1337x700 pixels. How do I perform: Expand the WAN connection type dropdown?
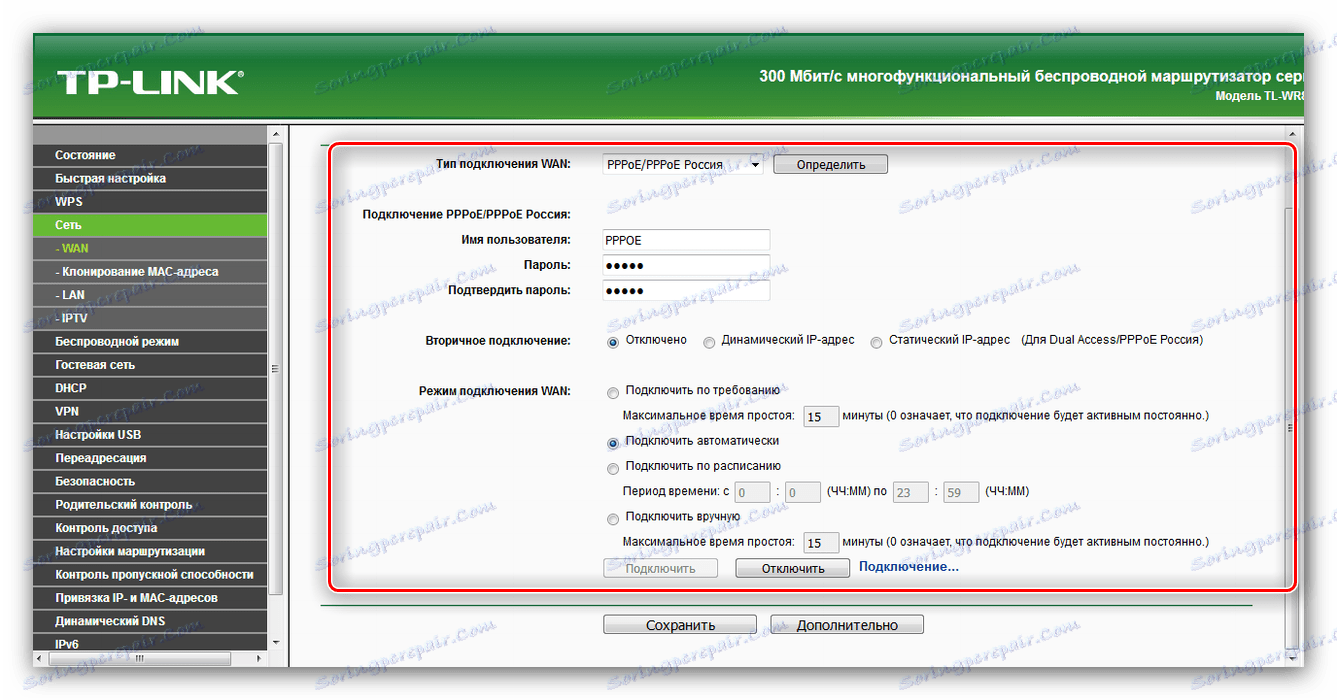[682, 164]
